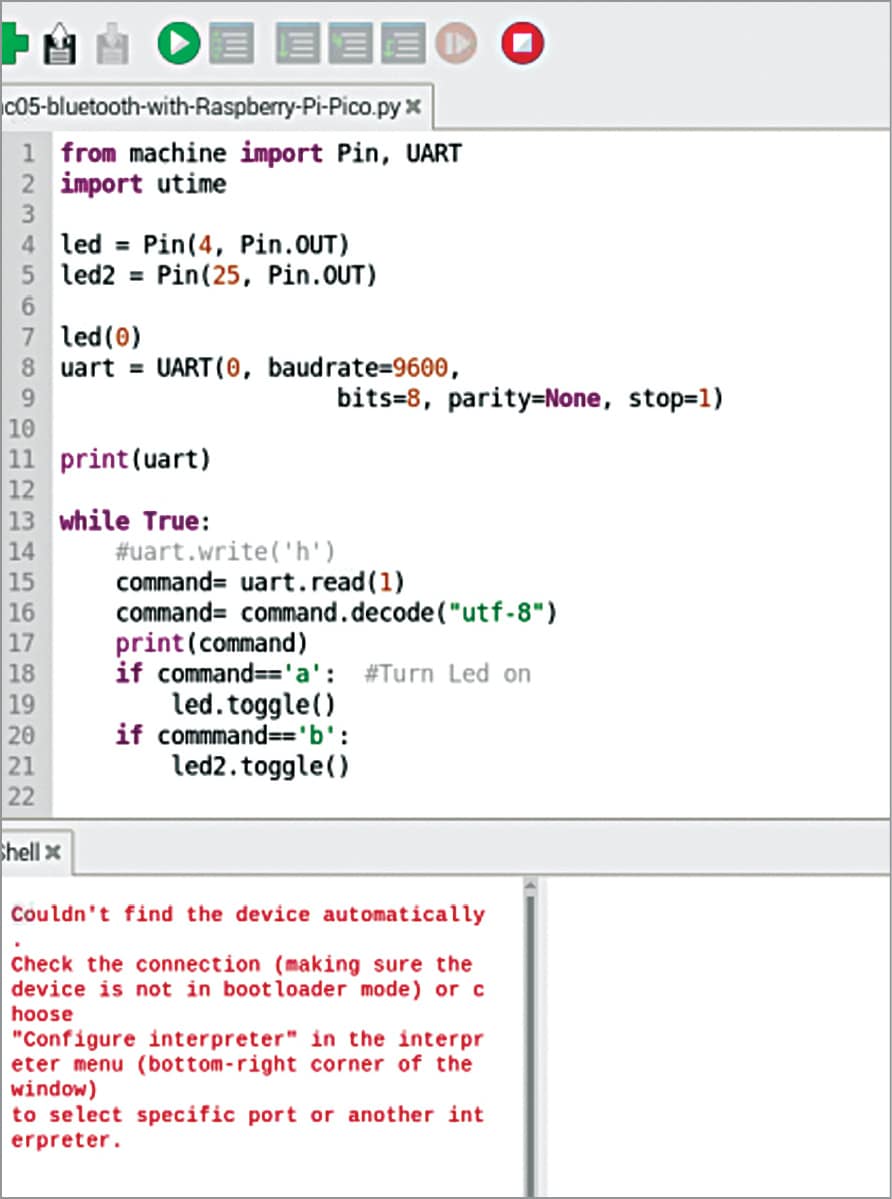Switch to the Shell tab
892x1199 pixels.
pyautogui.click(x=20, y=852)
